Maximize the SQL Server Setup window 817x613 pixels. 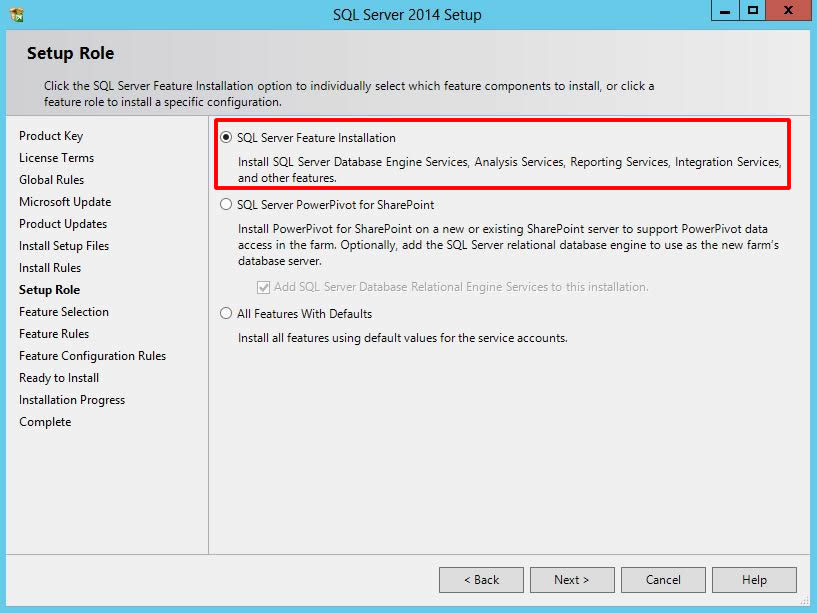753,11
